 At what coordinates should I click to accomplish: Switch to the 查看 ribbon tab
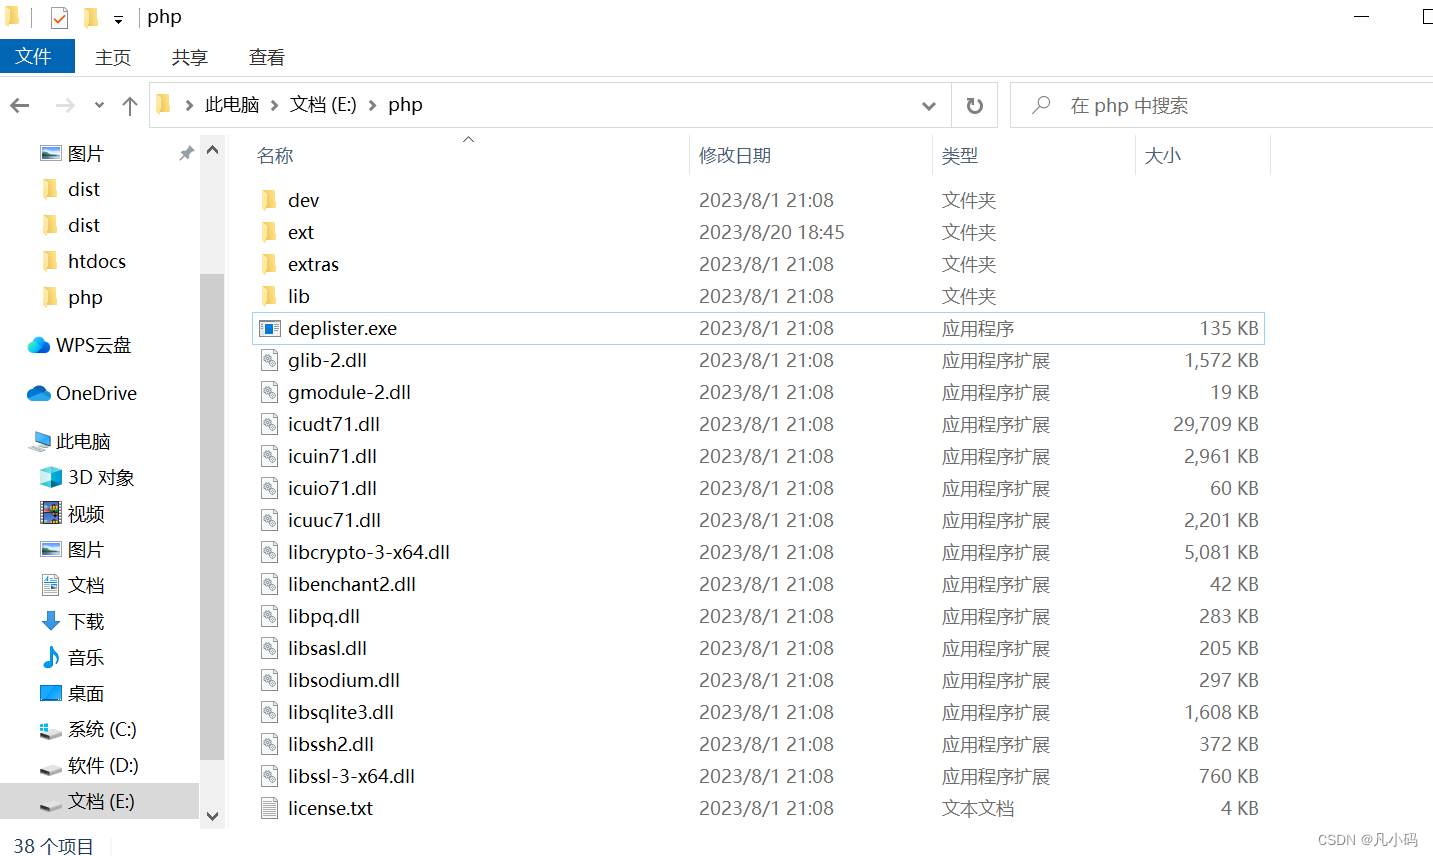(x=266, y=57)
